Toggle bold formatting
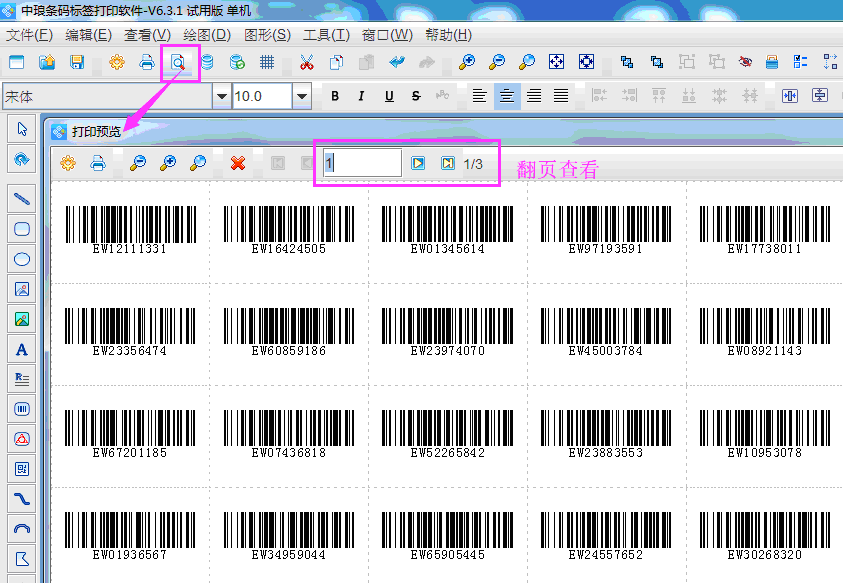 335,96
